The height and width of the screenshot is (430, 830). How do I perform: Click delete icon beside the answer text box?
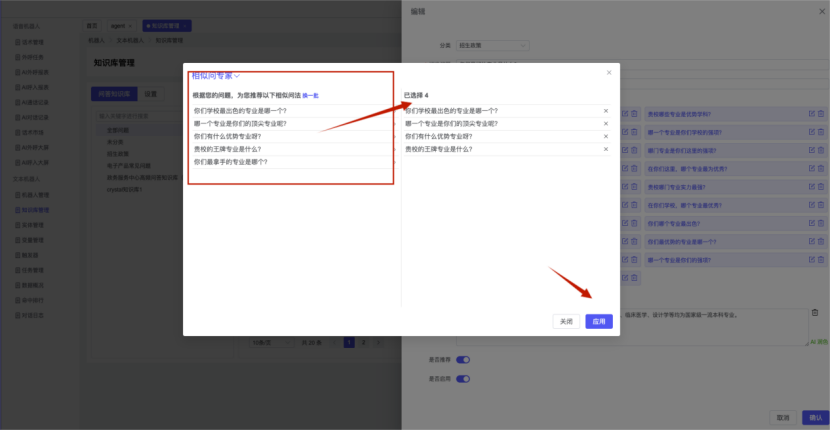[x=816, y=313]
